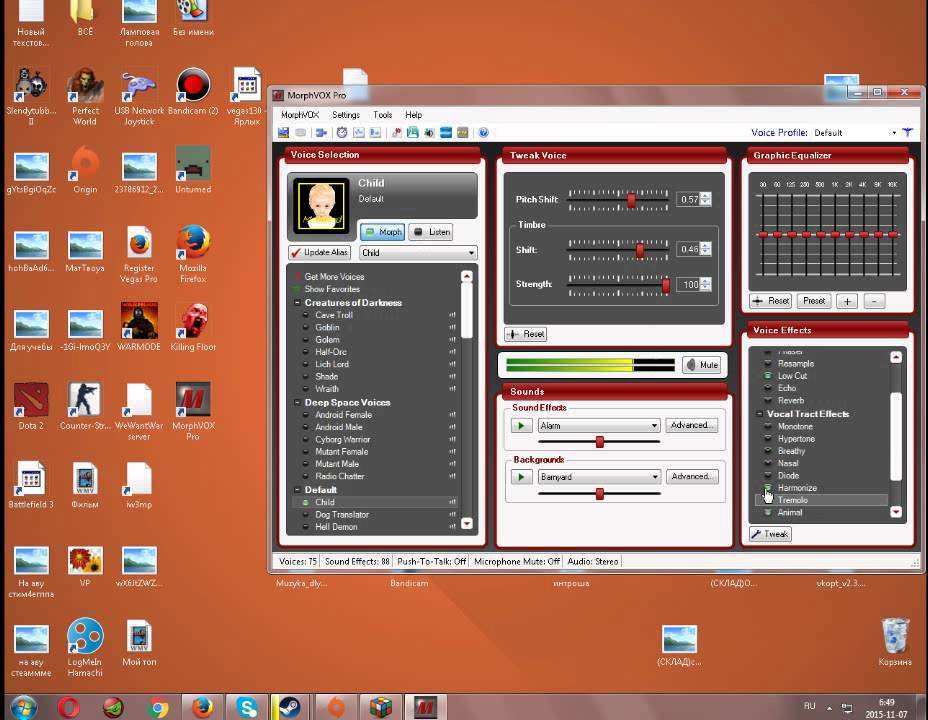This screenshot has height=720, width=928.
Task: Play the Barnyard background sound
Action: click(x=520, y=477)
